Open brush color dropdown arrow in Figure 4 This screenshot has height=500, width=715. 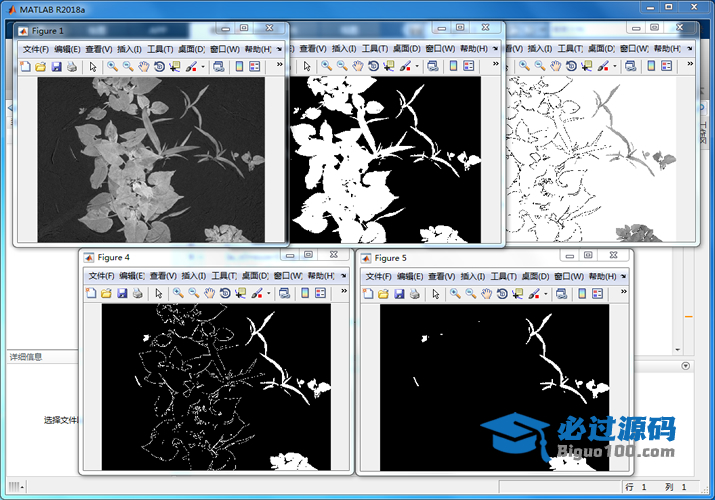pyautogui.click(x=269, y=294)
